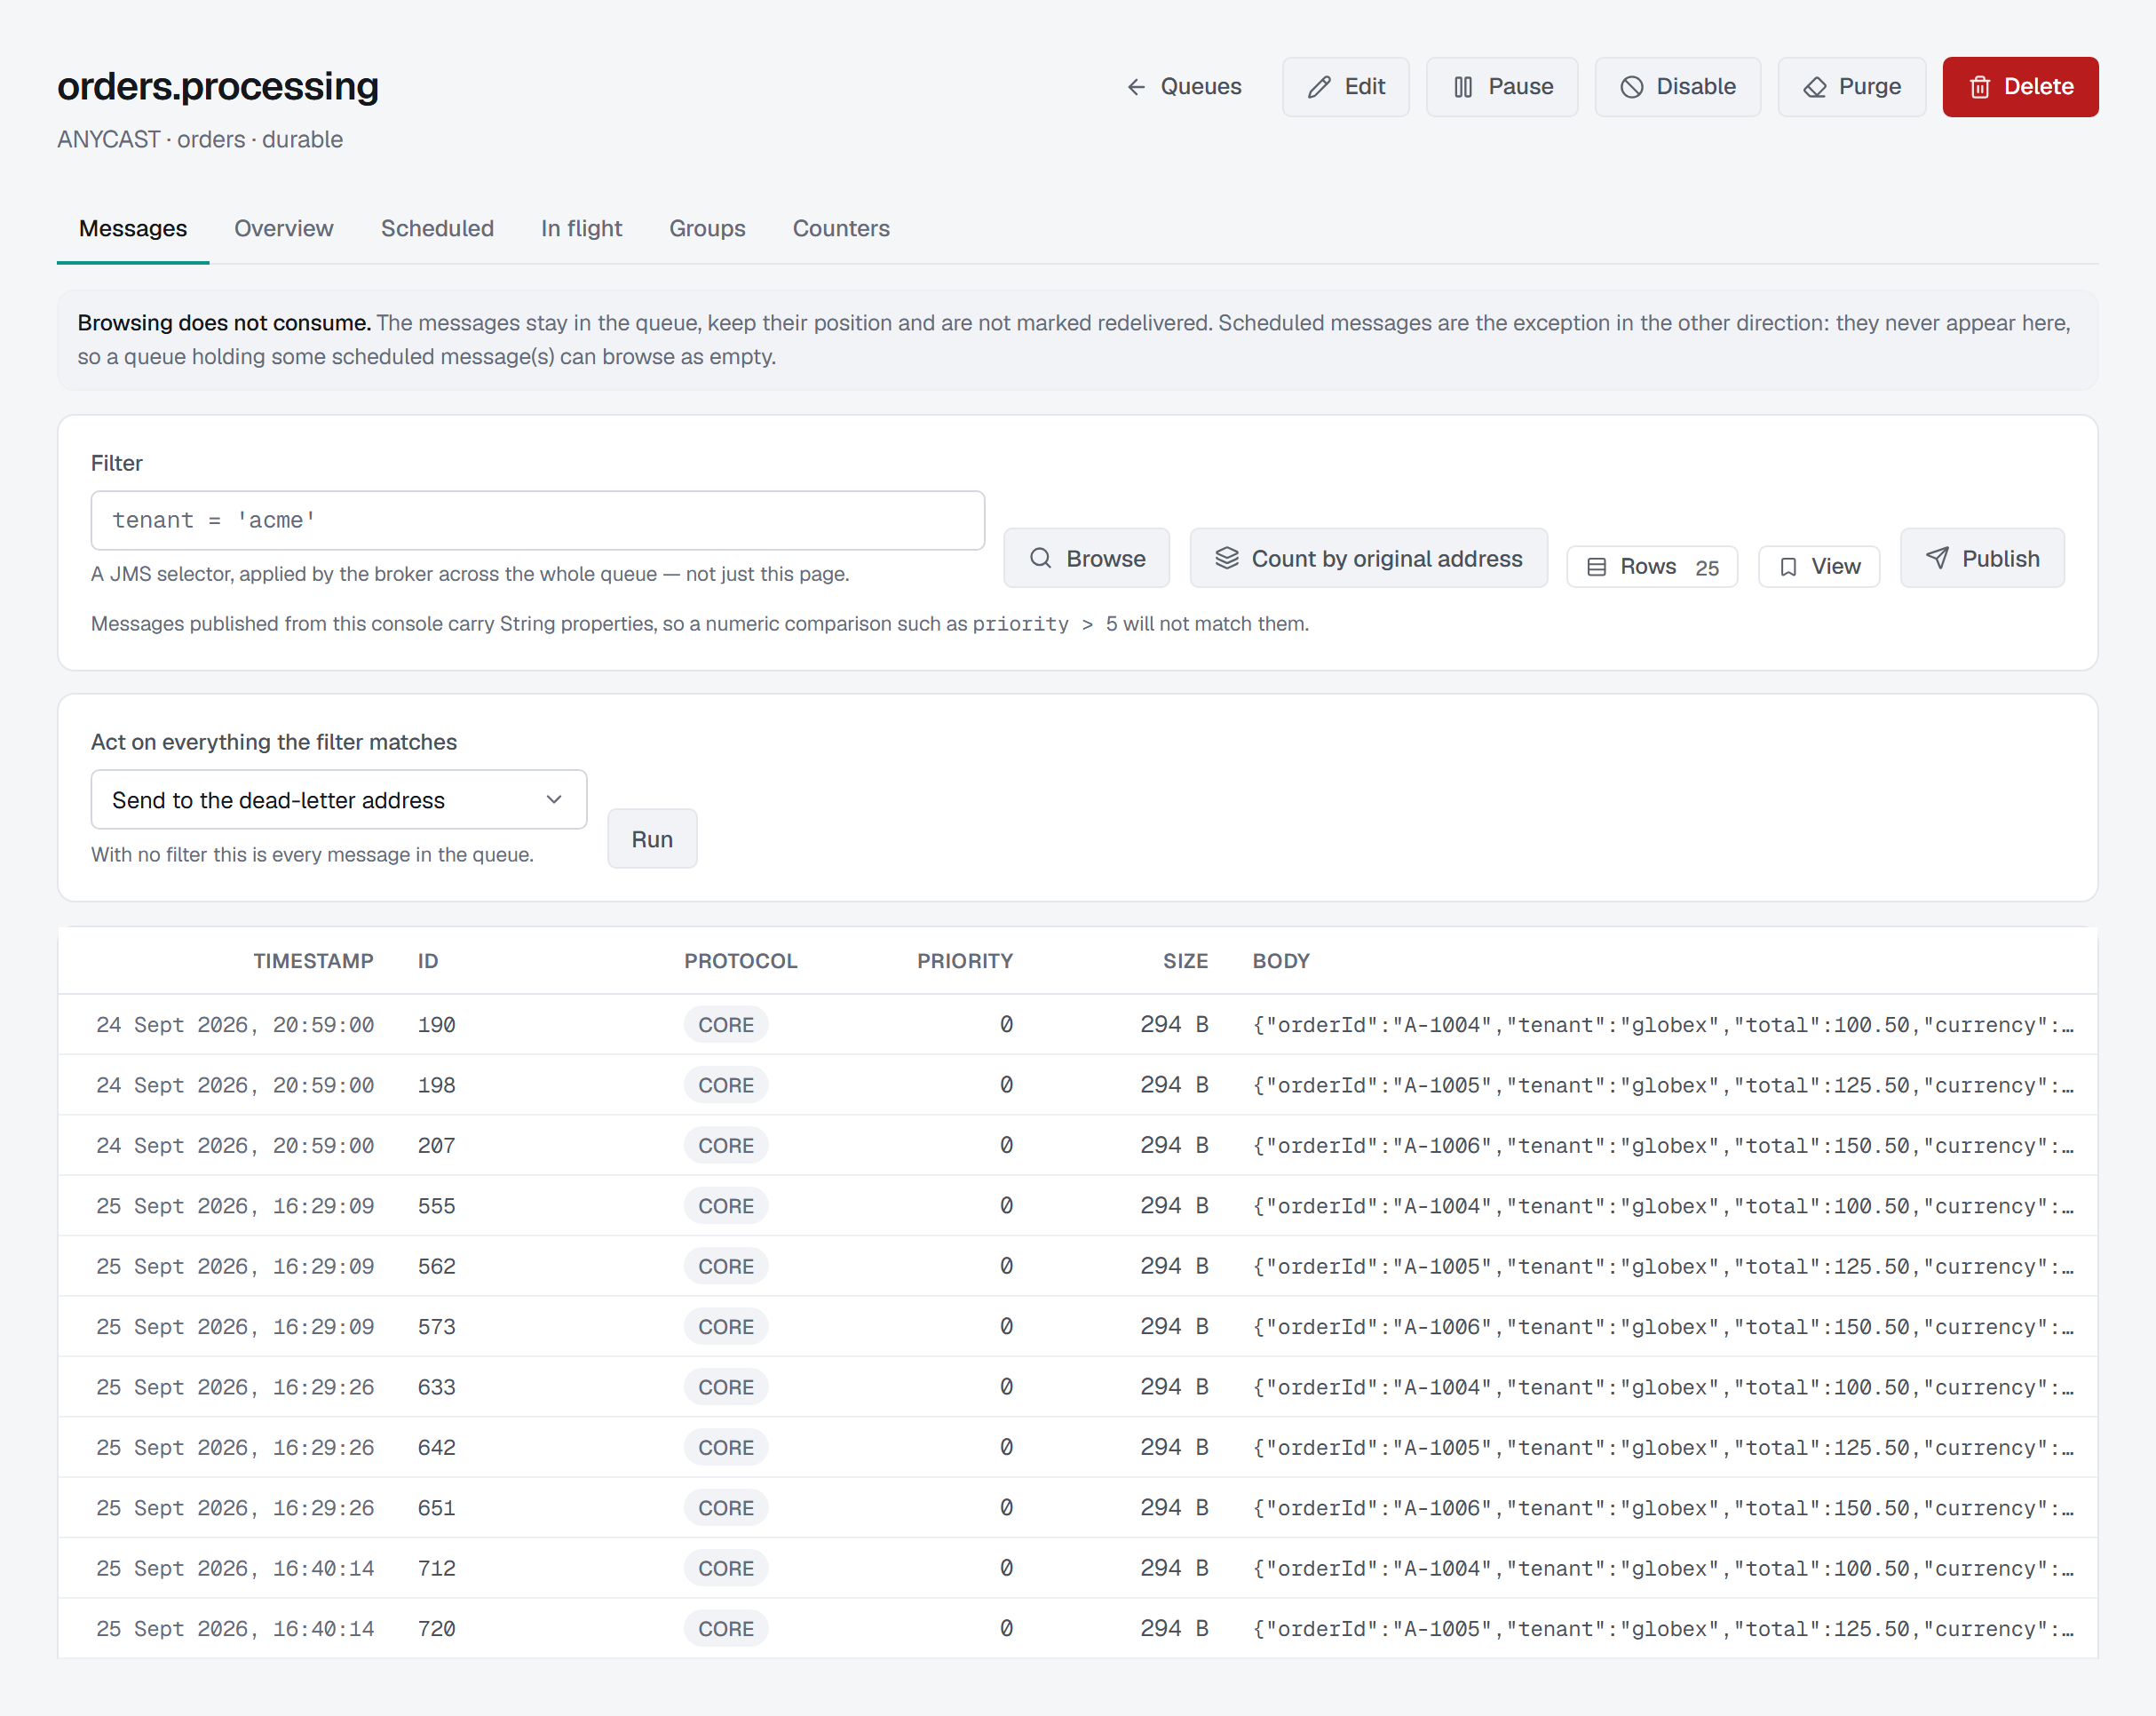
Task: Click the Disable circle-slash icon
Action: click(1631, 87)
